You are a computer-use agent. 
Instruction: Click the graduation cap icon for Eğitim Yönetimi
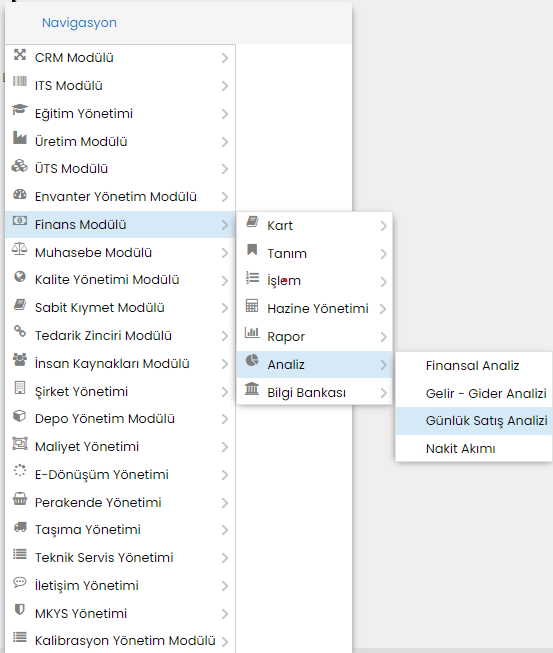(x=20, y=110)
